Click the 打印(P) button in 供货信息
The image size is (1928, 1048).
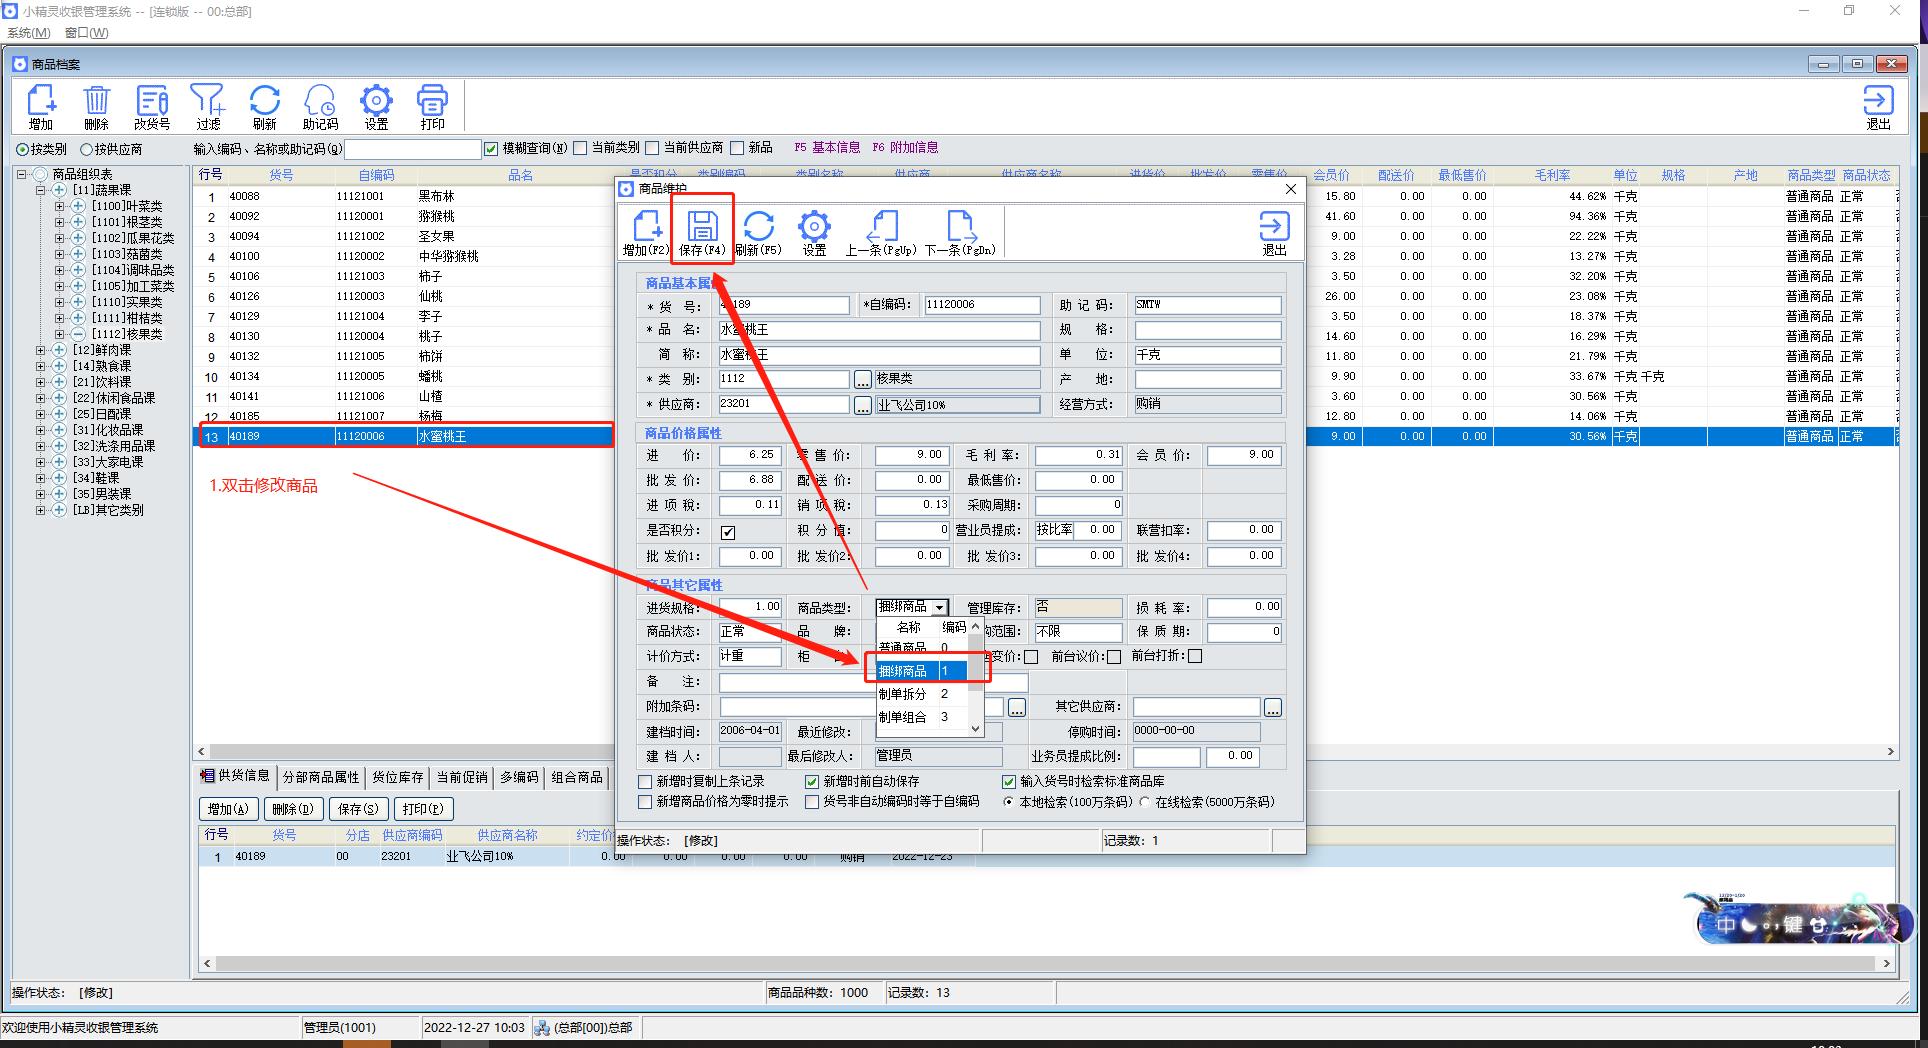pyautogui.click(x=423, y=809)
